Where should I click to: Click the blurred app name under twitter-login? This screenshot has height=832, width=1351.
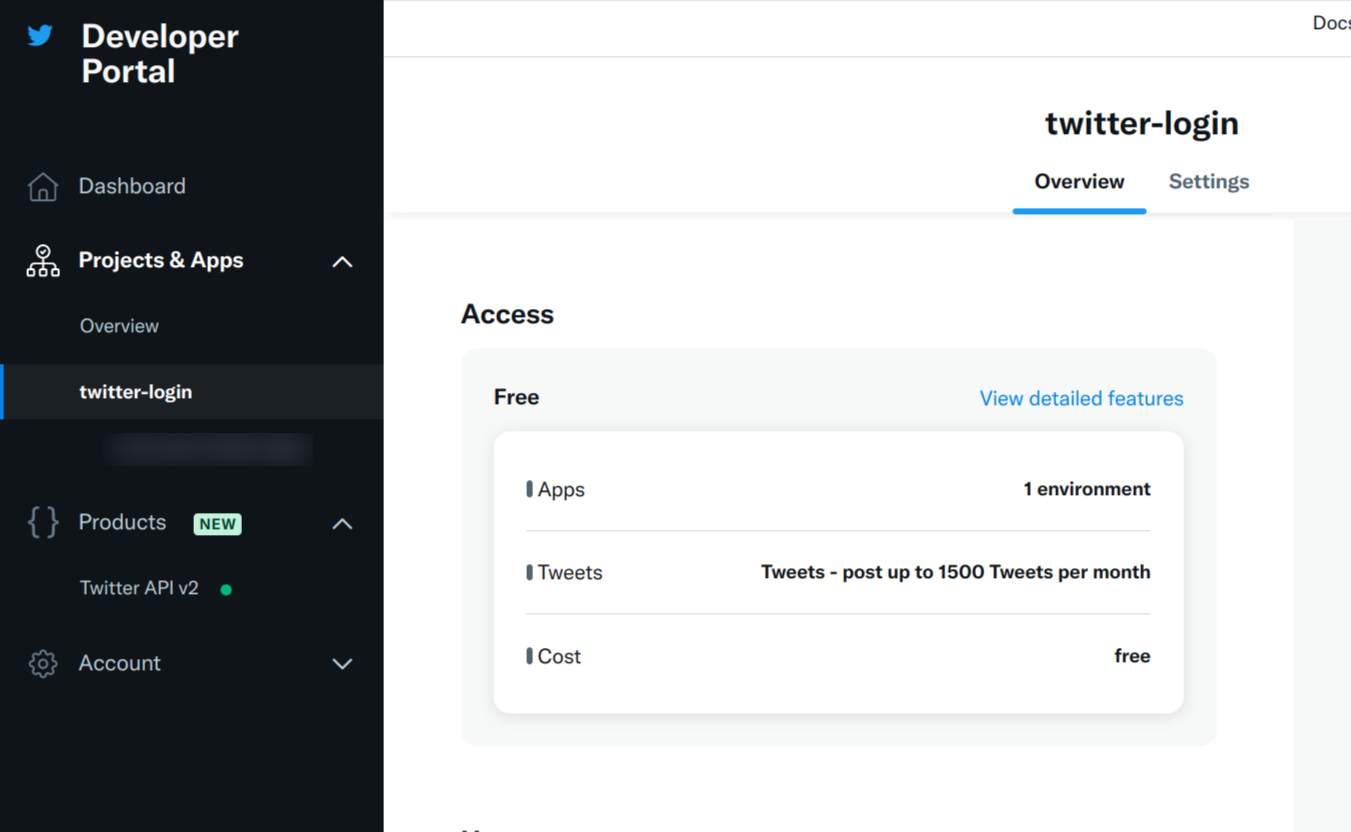(x=208, y=450)
